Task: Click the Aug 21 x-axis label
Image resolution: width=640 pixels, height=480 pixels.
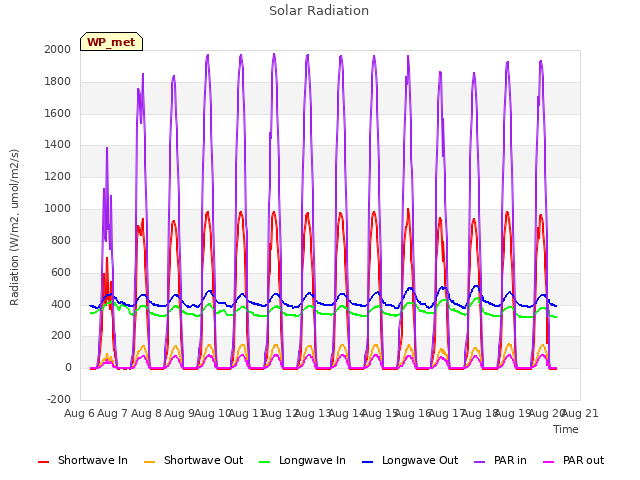Action: [x=580, y=413]
